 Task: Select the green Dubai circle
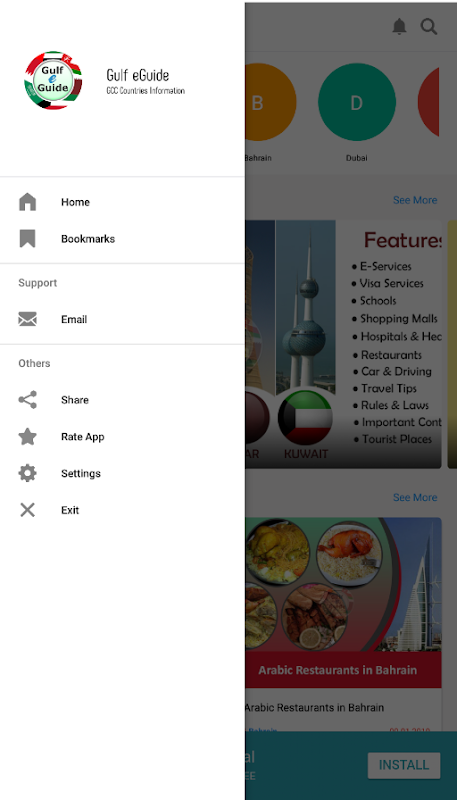(357, 102)
